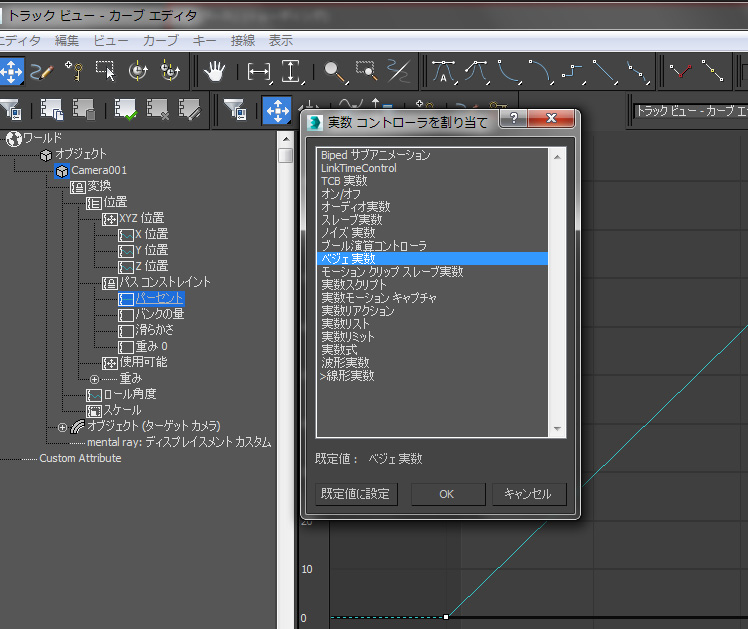Click Zoom Horizontal Extents icon

(x=260, y=72)
